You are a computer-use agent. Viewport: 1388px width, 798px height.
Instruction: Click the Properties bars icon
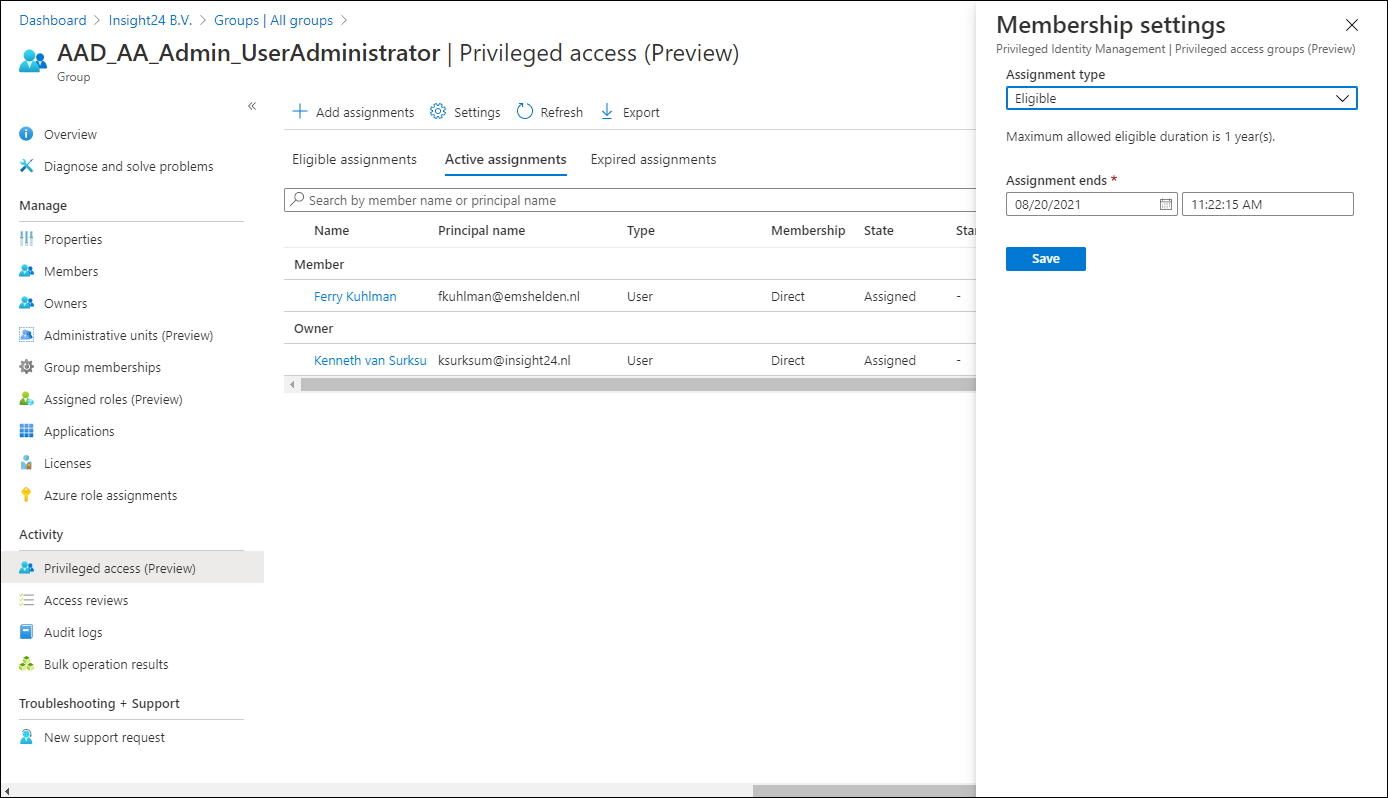point(27,239)
